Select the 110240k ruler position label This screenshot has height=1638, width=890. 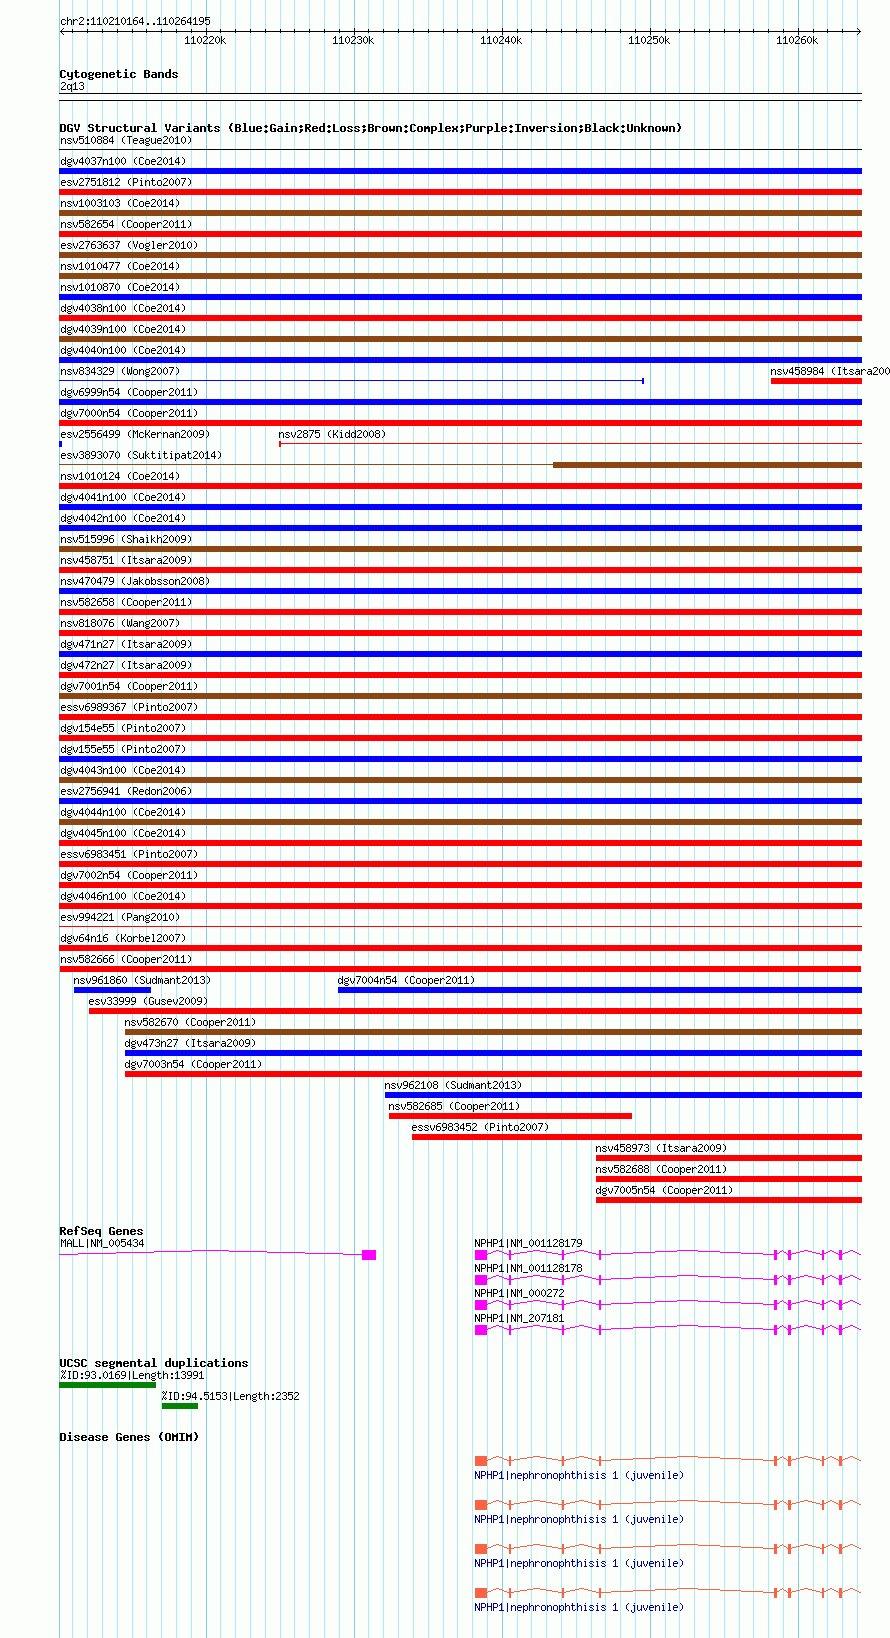pos(501,40)
